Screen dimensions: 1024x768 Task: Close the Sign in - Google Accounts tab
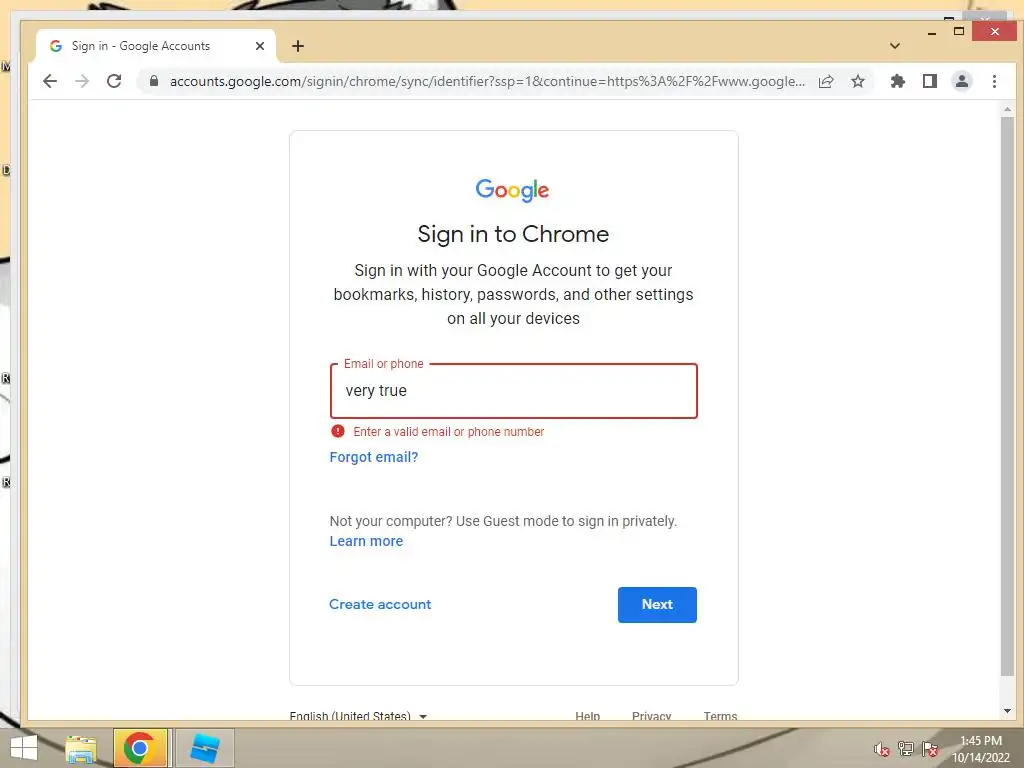point(259,46)
